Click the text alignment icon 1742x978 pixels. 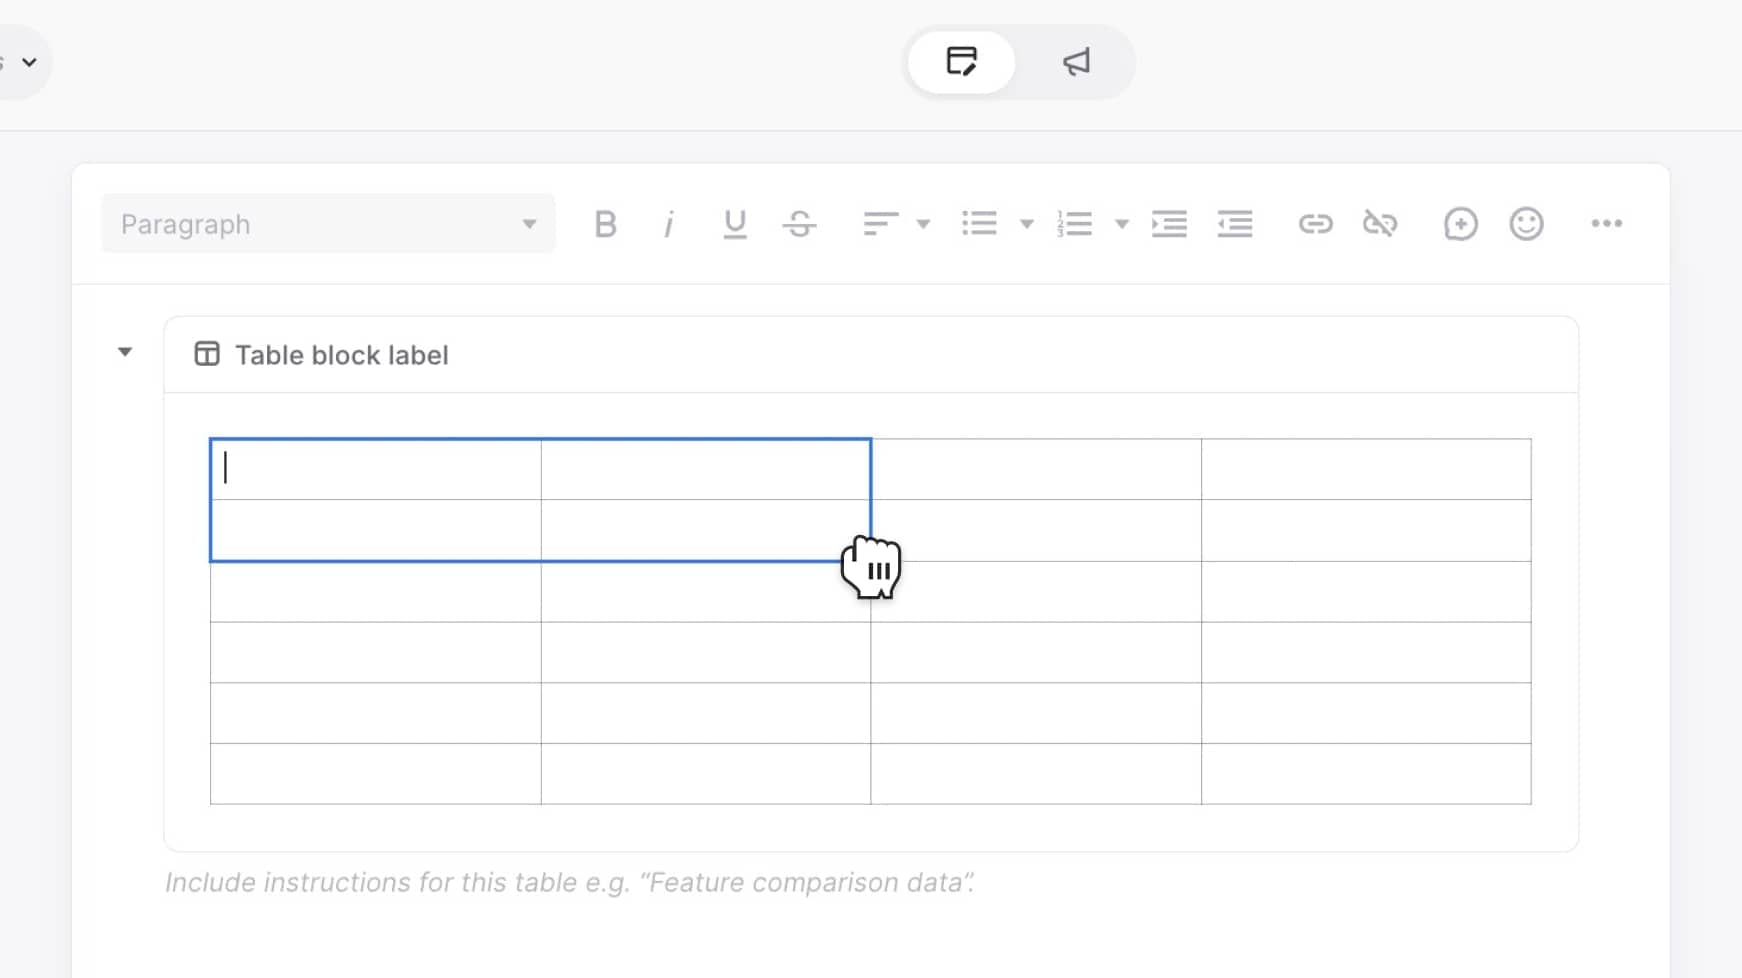pos(881,224)
